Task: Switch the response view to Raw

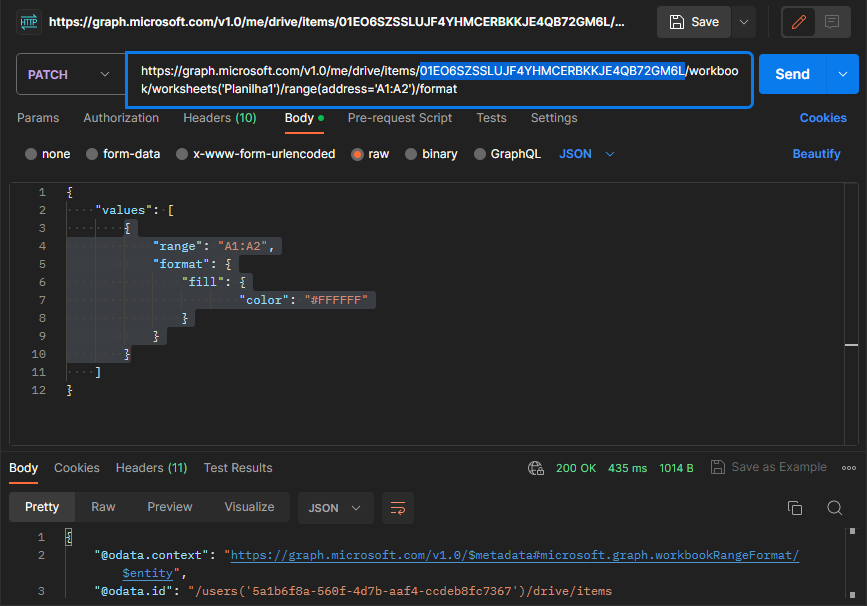Action: point(103,507)
